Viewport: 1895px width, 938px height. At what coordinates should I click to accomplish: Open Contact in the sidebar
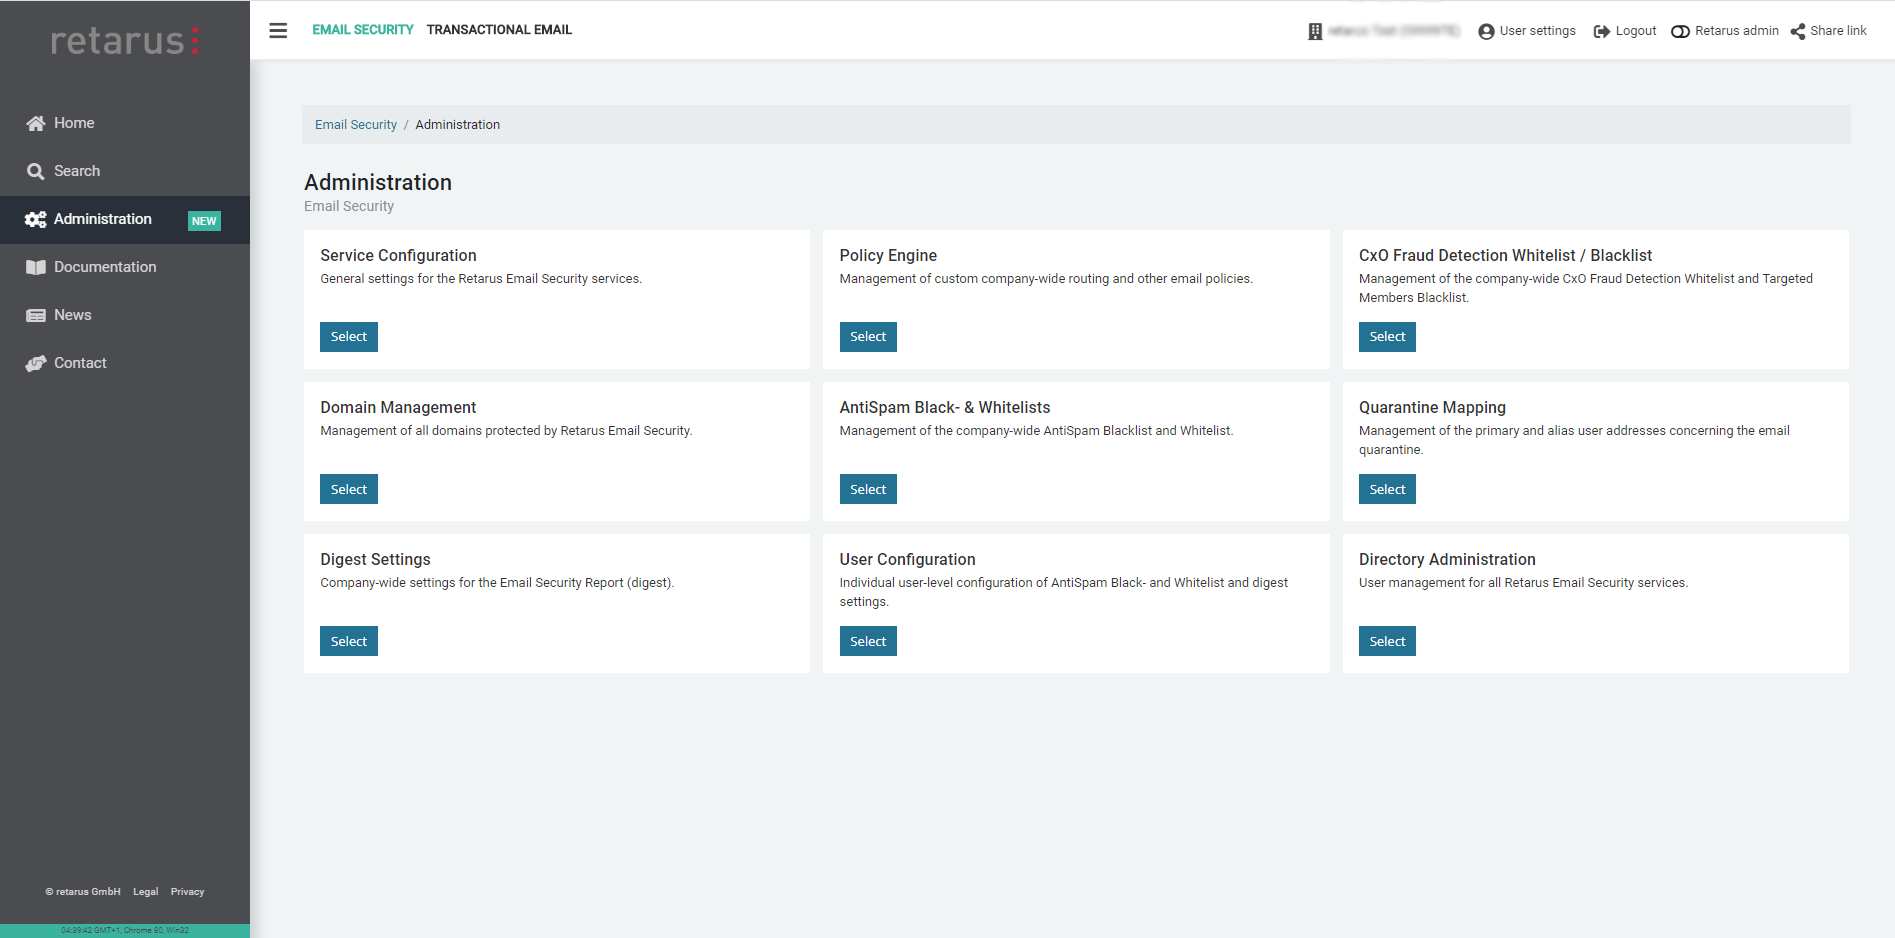point(125,363)
